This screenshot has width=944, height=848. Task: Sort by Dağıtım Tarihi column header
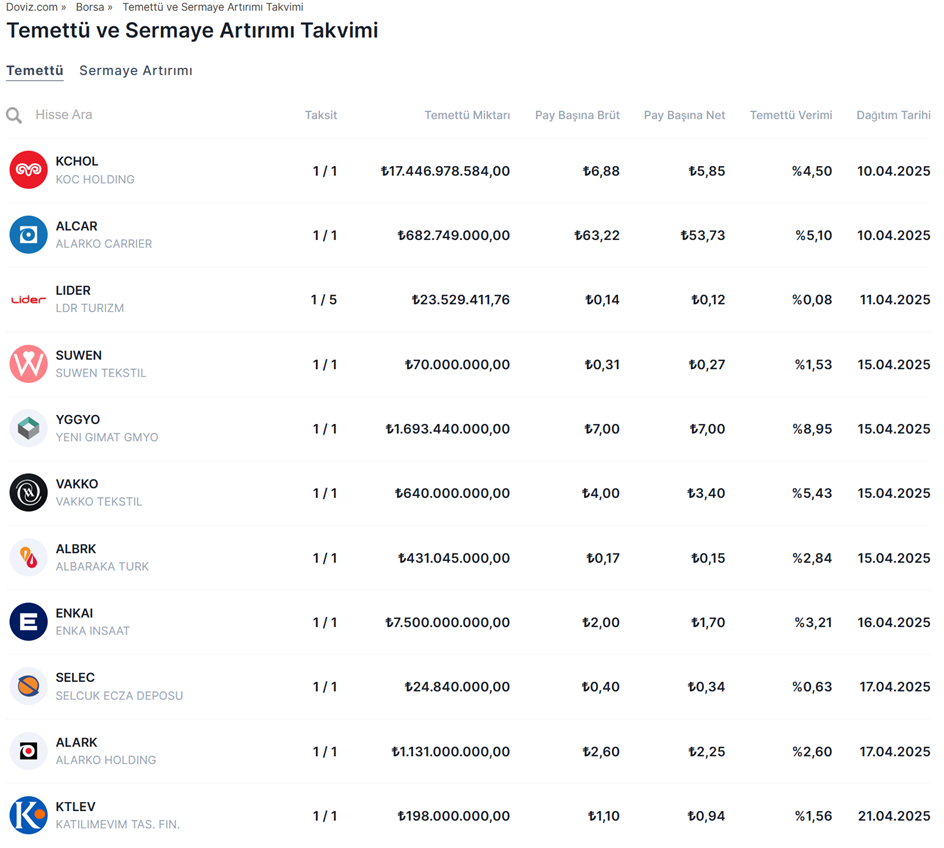[x=893, y=115]
